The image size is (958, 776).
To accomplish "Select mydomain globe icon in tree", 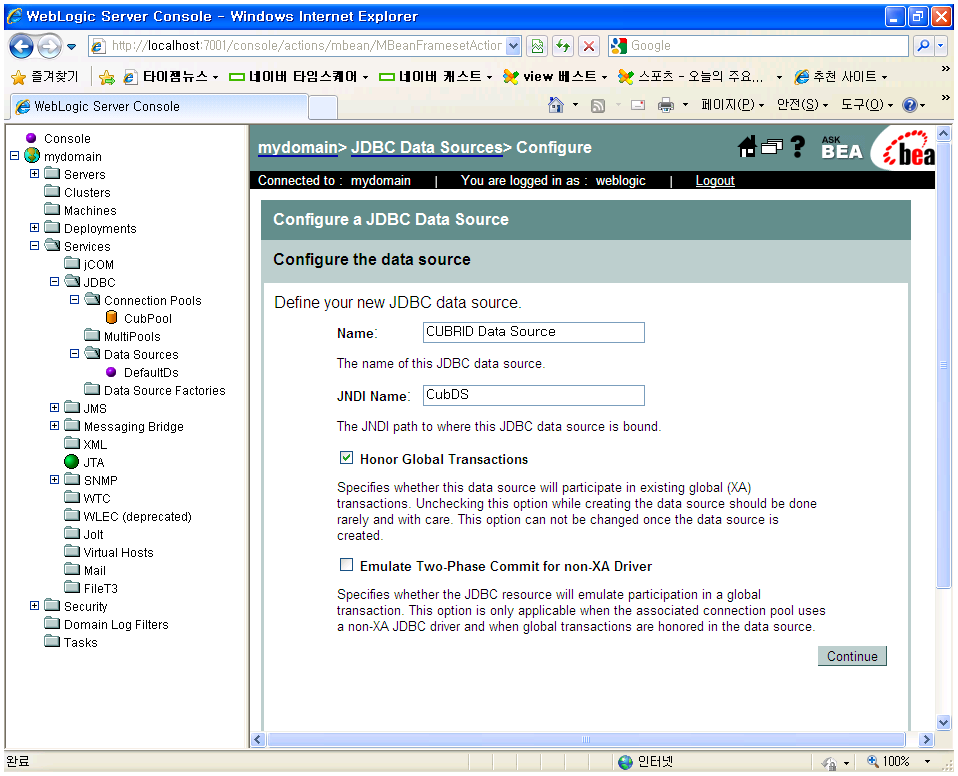I will click(x=32, y=156).
